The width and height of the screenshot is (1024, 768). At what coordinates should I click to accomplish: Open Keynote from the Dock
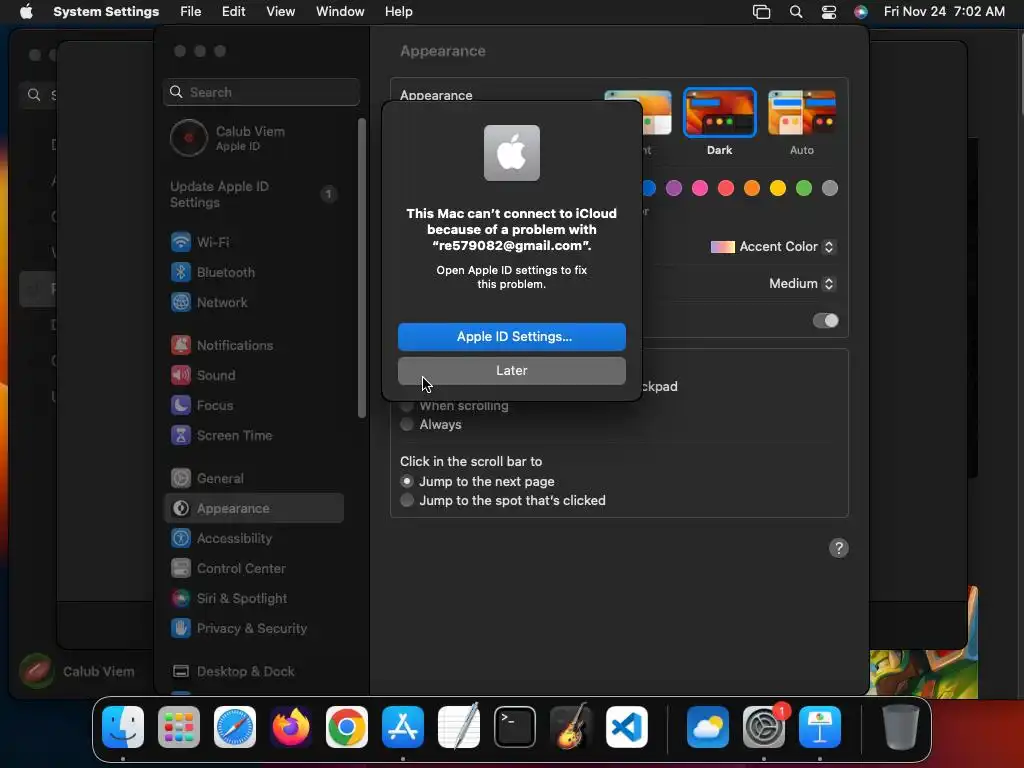(820, 727)
